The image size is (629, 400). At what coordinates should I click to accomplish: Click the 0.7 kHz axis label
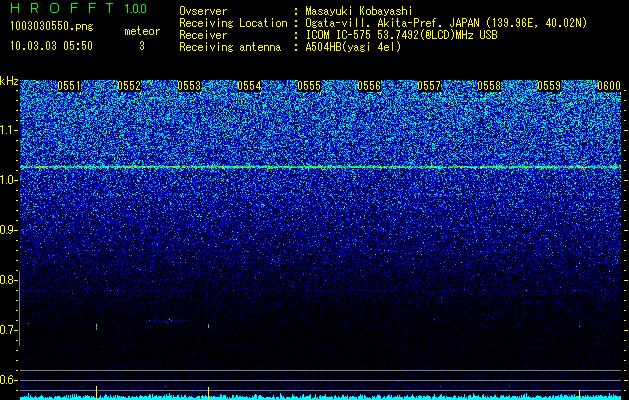(x=7, y=330)
